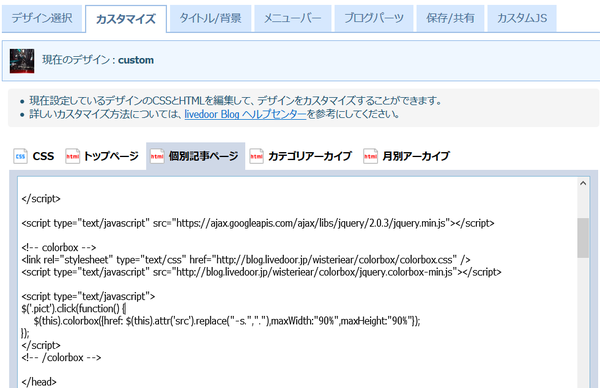Click the 現在のデザイン : custom label
This screenshot has width=600, height=388.
coord(98,60)
